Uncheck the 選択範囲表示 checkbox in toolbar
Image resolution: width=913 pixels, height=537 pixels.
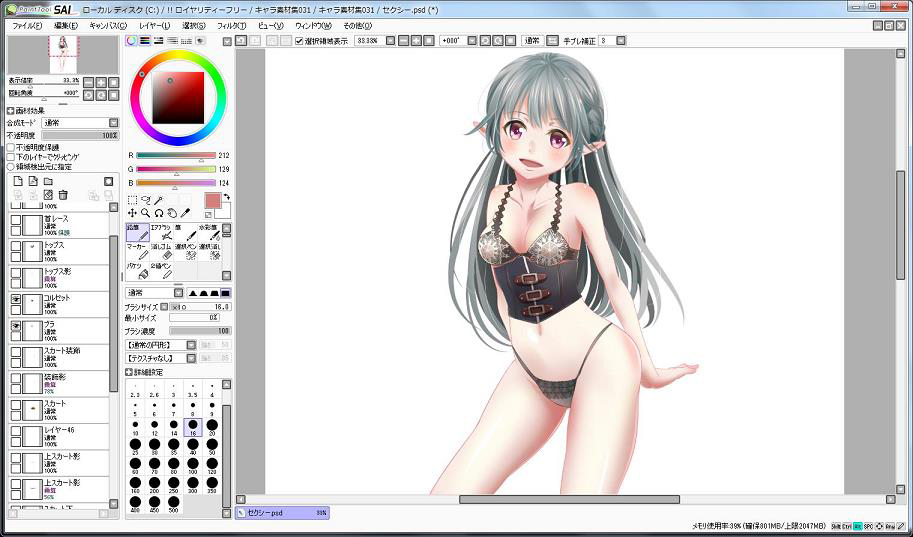pos(299,41)
